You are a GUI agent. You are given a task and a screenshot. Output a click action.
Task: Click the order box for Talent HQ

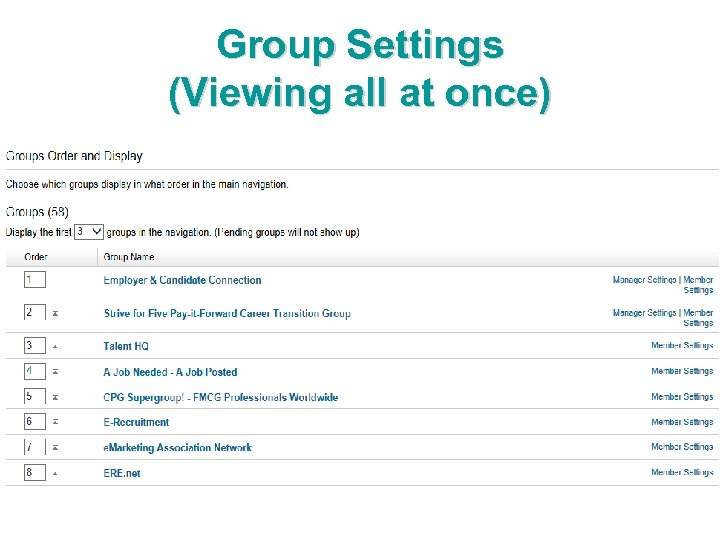[x=35, y=345]
